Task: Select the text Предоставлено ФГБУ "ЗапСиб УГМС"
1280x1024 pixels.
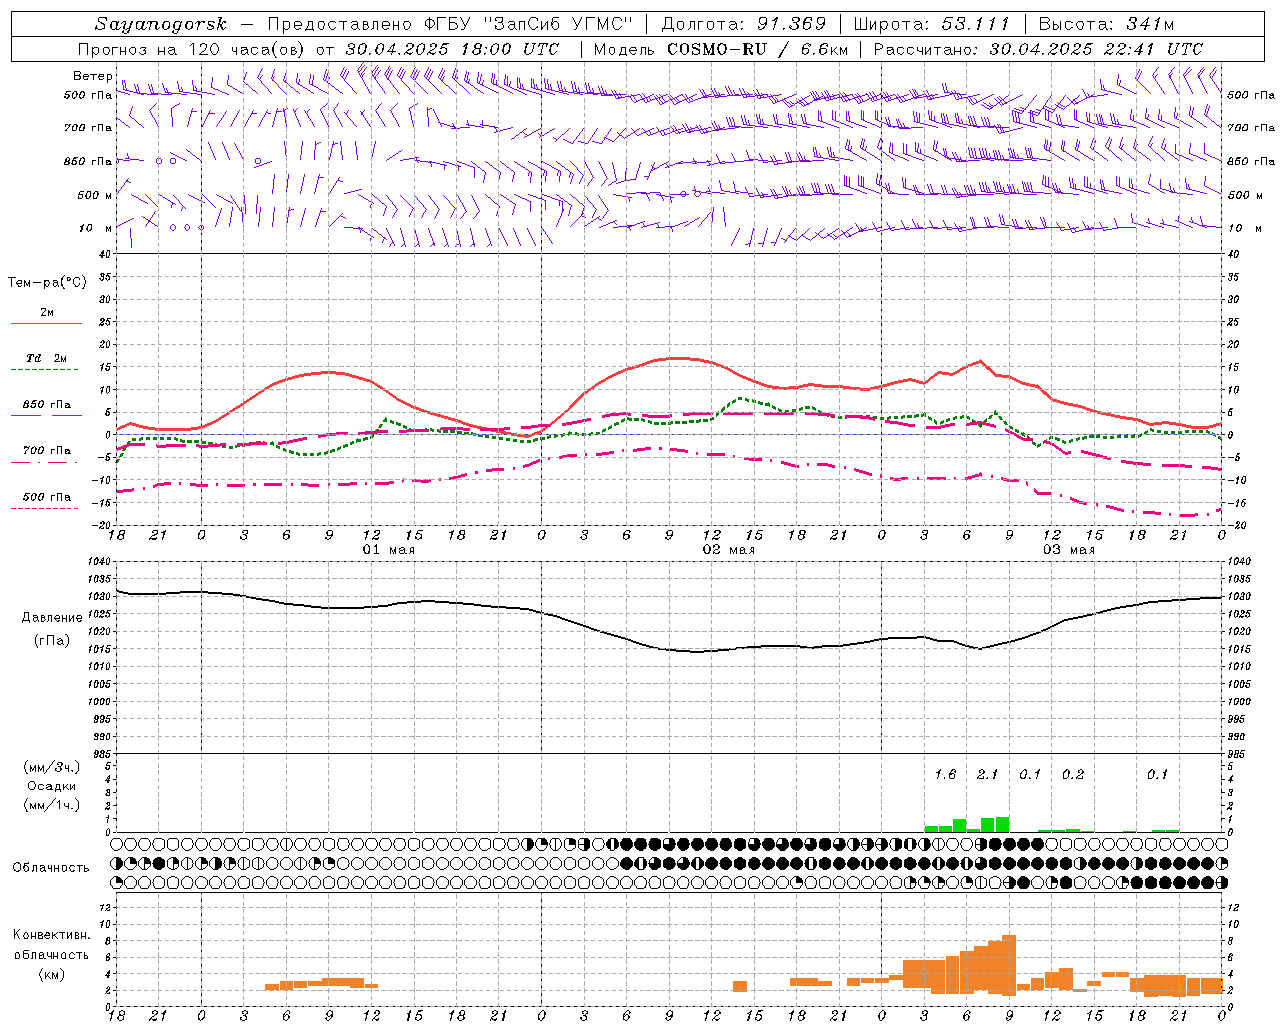Action: pyautogui.click(x=451, y=24)
